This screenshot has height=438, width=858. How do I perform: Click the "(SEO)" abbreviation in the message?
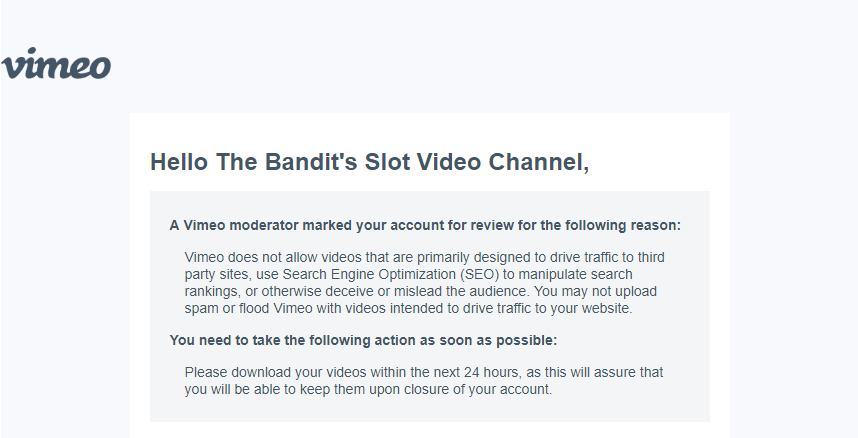pyautogui.click(x=480, y=274)
